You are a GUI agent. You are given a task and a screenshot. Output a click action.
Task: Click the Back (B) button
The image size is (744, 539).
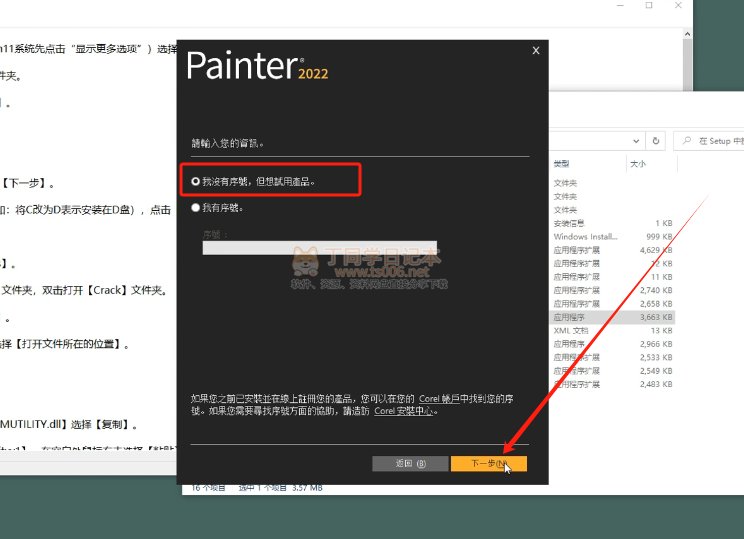click(410, 464)
